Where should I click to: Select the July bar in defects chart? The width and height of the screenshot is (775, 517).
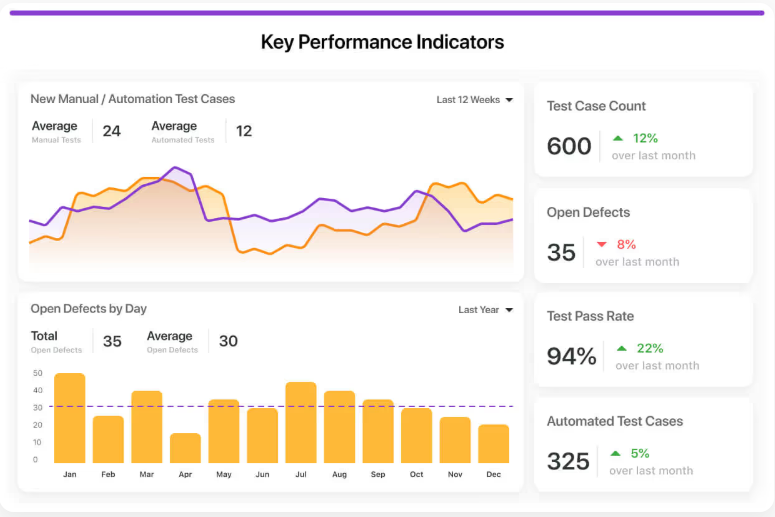click(301, 422)
